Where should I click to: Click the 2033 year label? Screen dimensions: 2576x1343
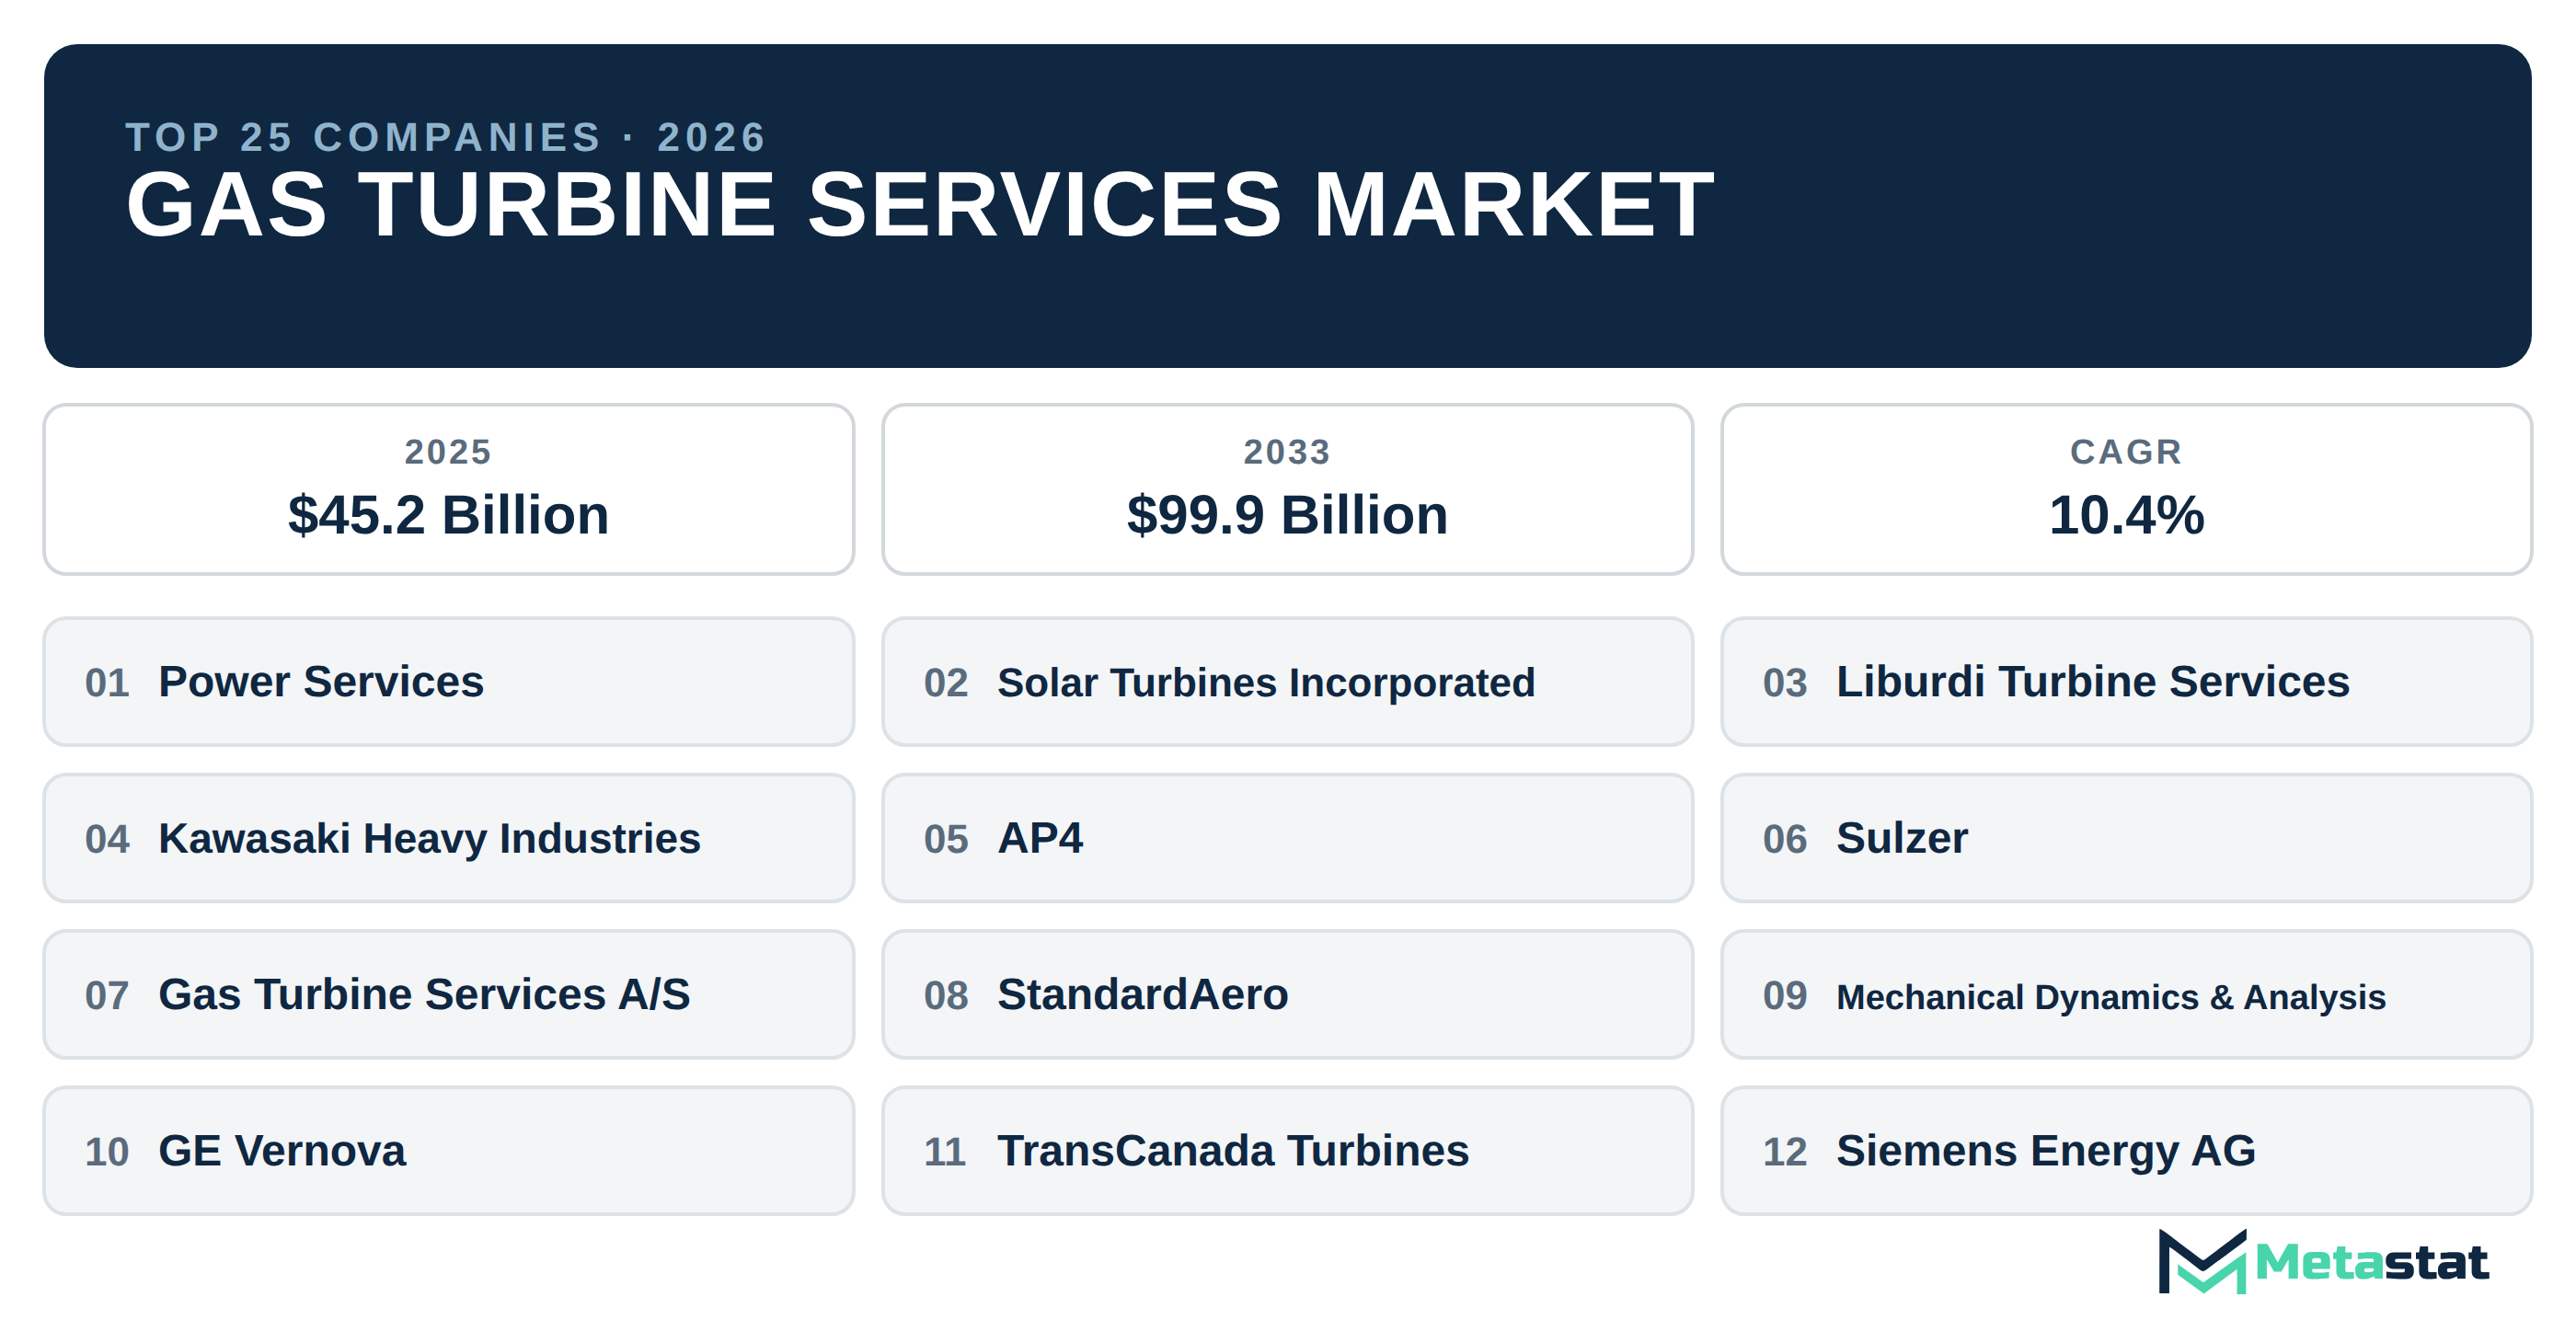pyautogui.click(x=1287, y=452)
